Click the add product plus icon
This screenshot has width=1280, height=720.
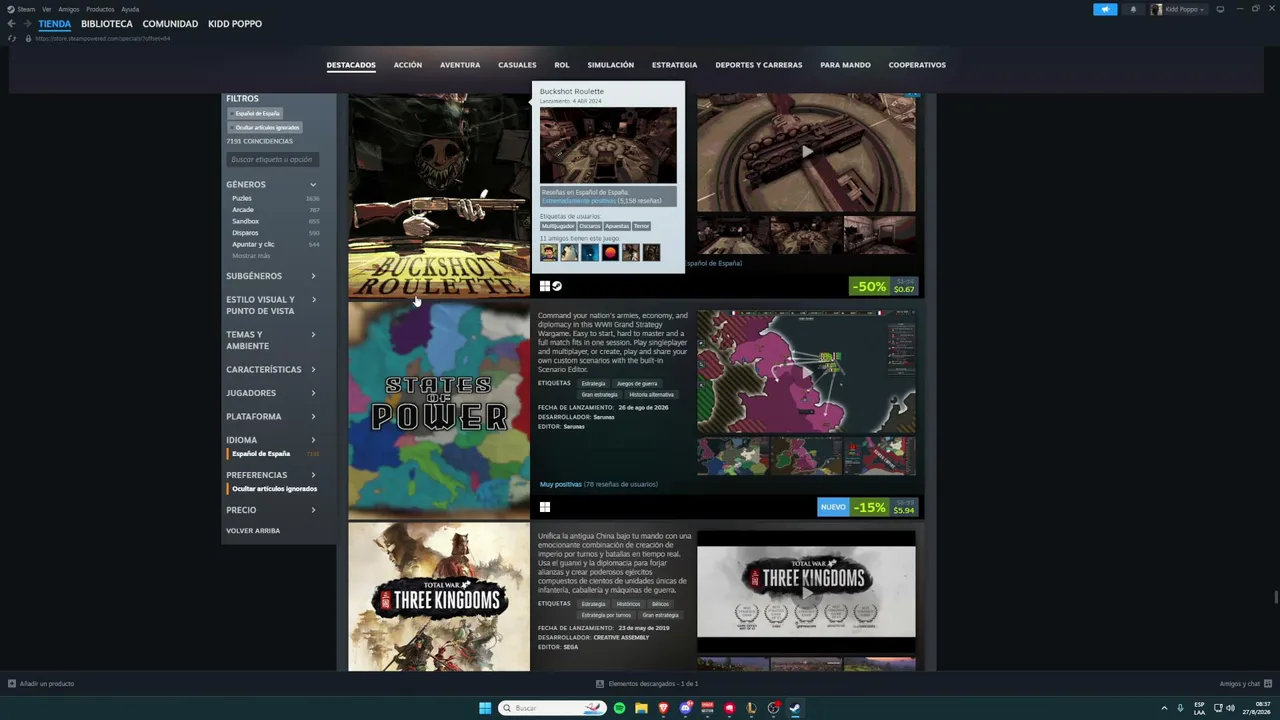pyautogui.click(x=12, y=684)
